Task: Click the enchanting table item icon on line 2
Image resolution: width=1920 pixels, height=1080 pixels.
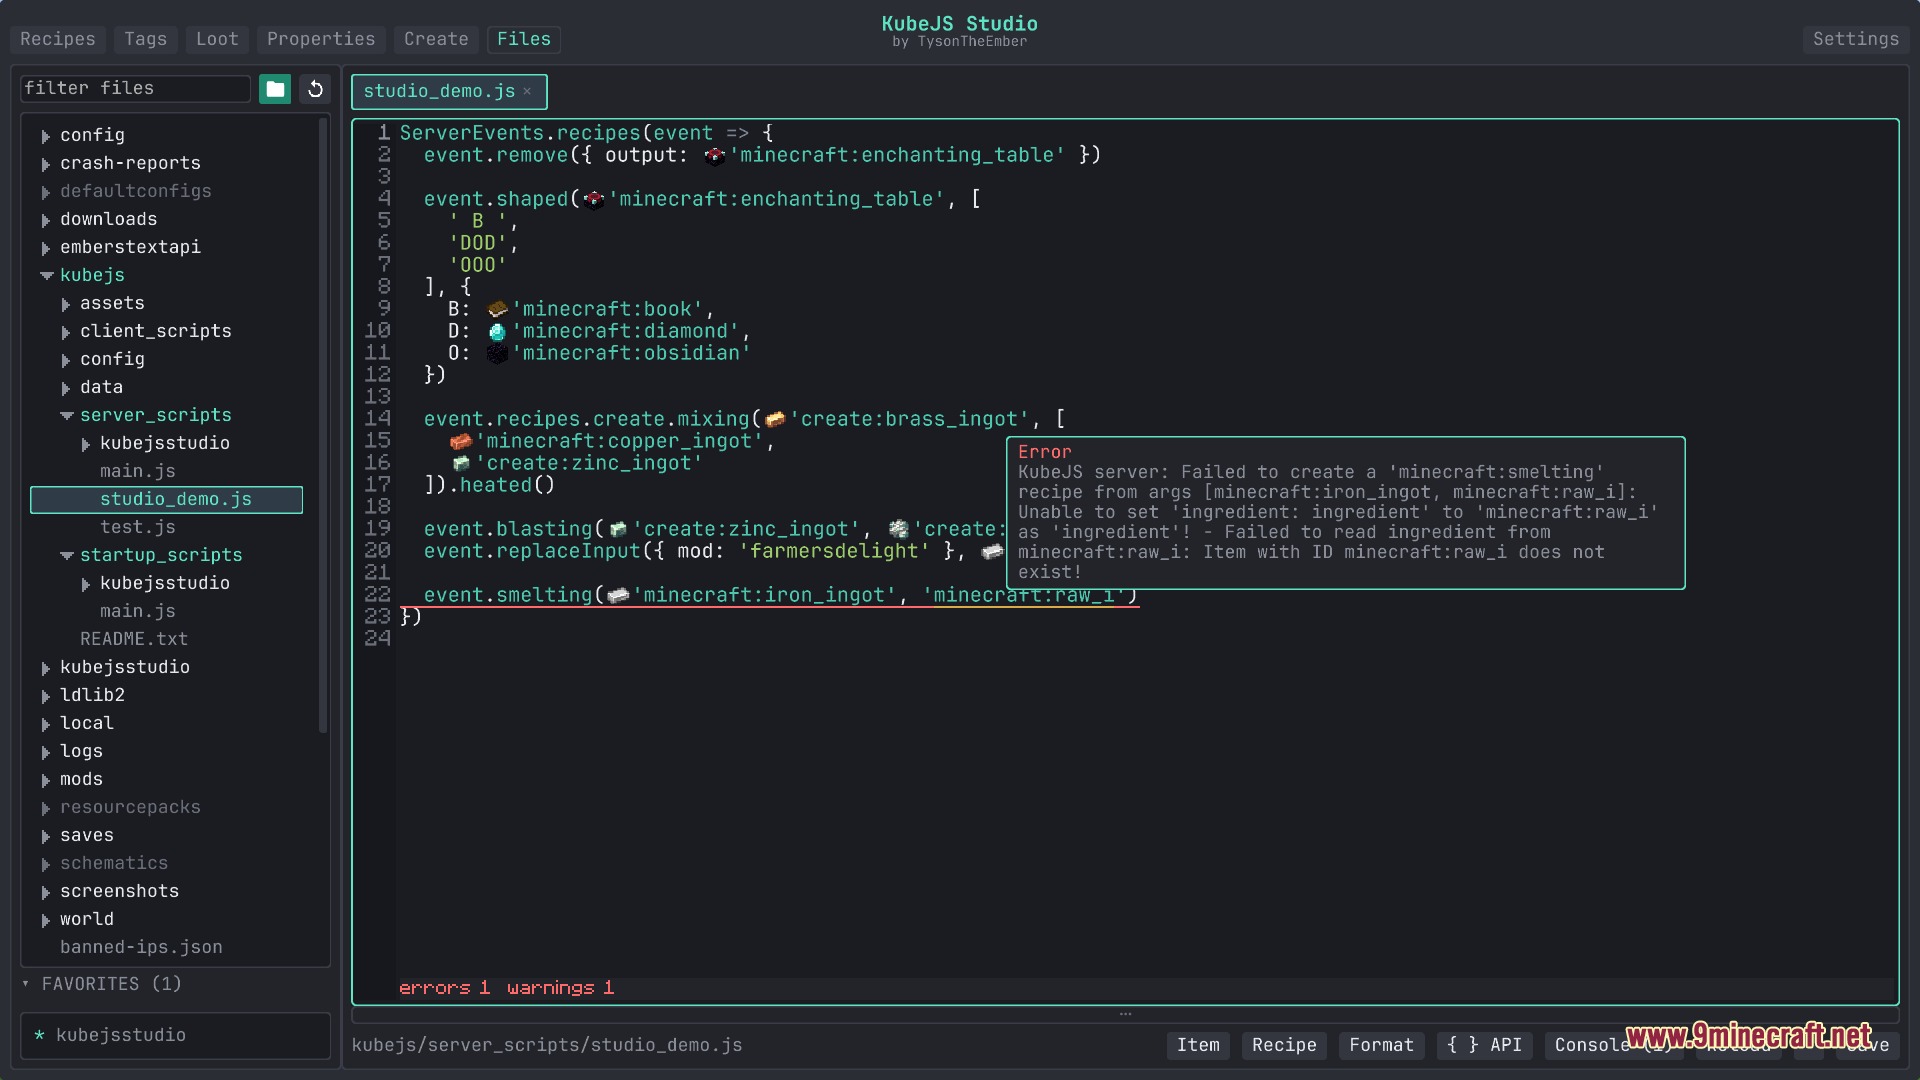Action: click(x=714, y=155)
